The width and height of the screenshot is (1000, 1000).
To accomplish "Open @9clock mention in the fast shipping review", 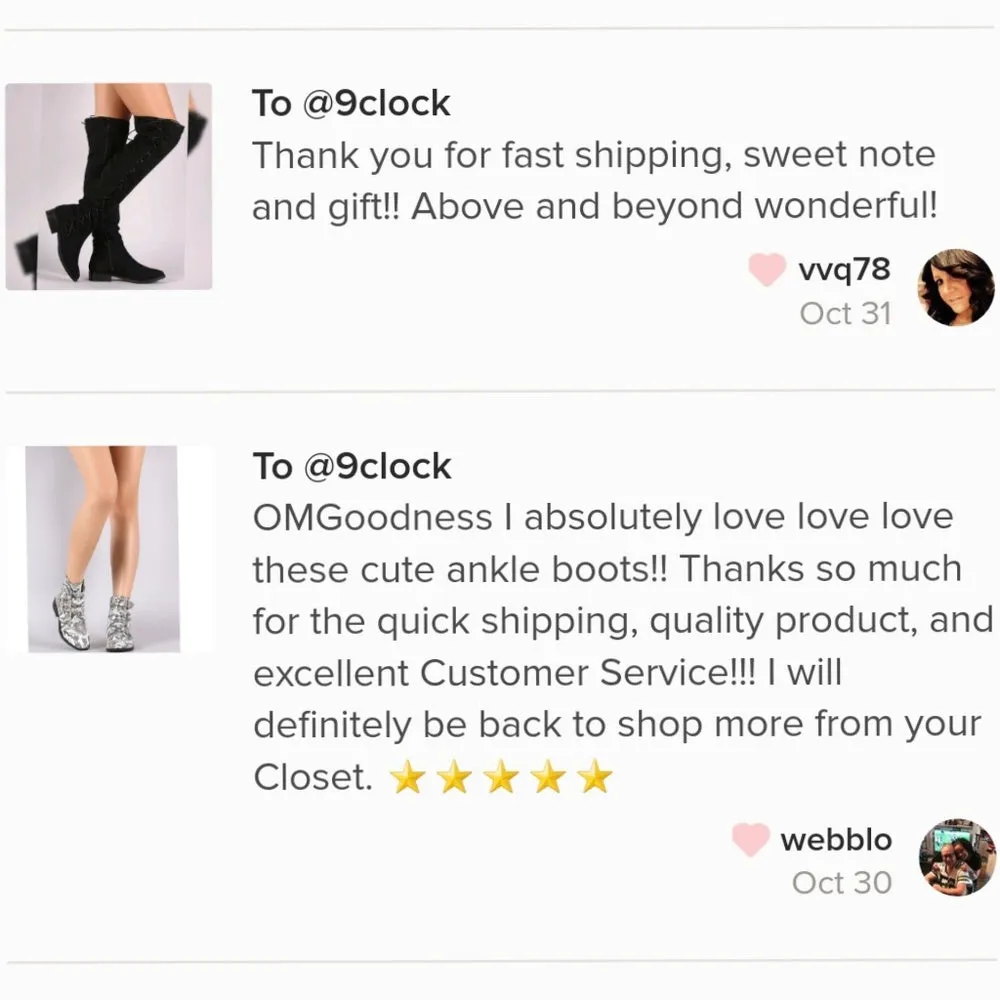I will (x=376, y=103).
